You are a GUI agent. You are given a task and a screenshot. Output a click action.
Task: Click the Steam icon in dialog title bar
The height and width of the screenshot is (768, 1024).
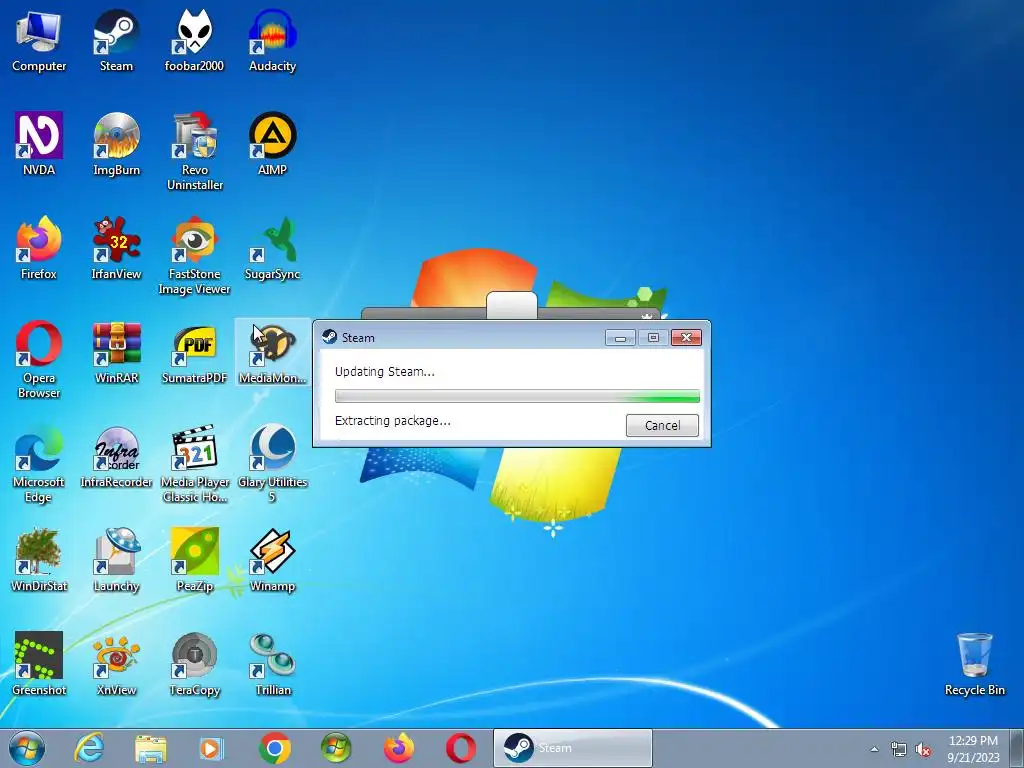click(x=330, y=337)
